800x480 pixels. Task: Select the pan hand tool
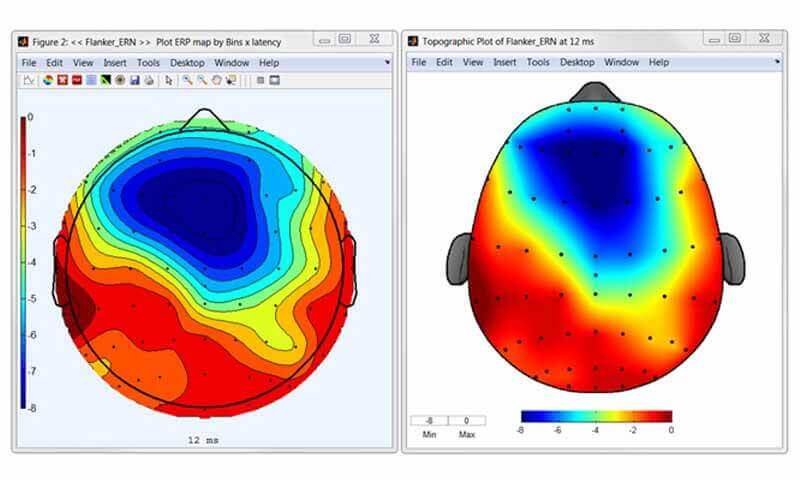pyautogui.click(x=216, y=80)
